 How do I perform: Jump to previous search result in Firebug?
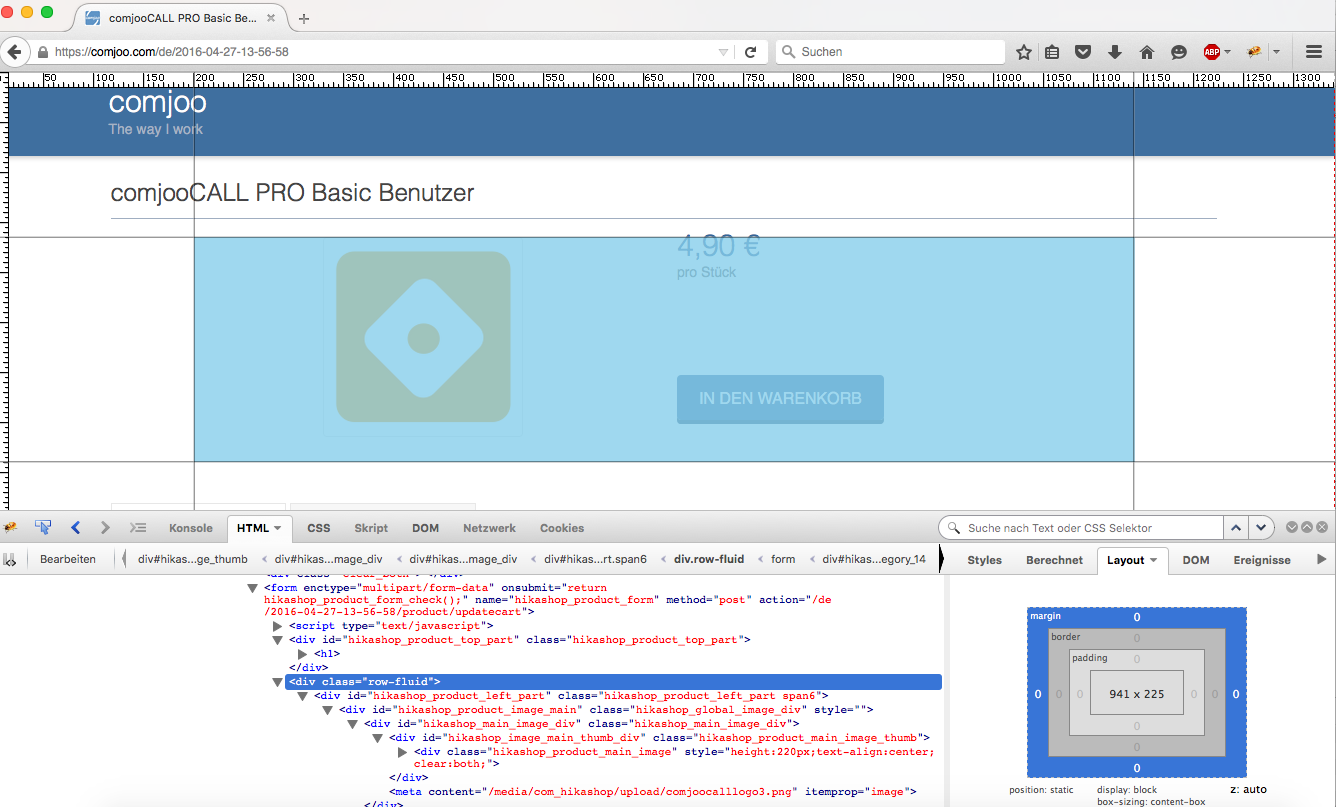click(x=1236, y=528)
